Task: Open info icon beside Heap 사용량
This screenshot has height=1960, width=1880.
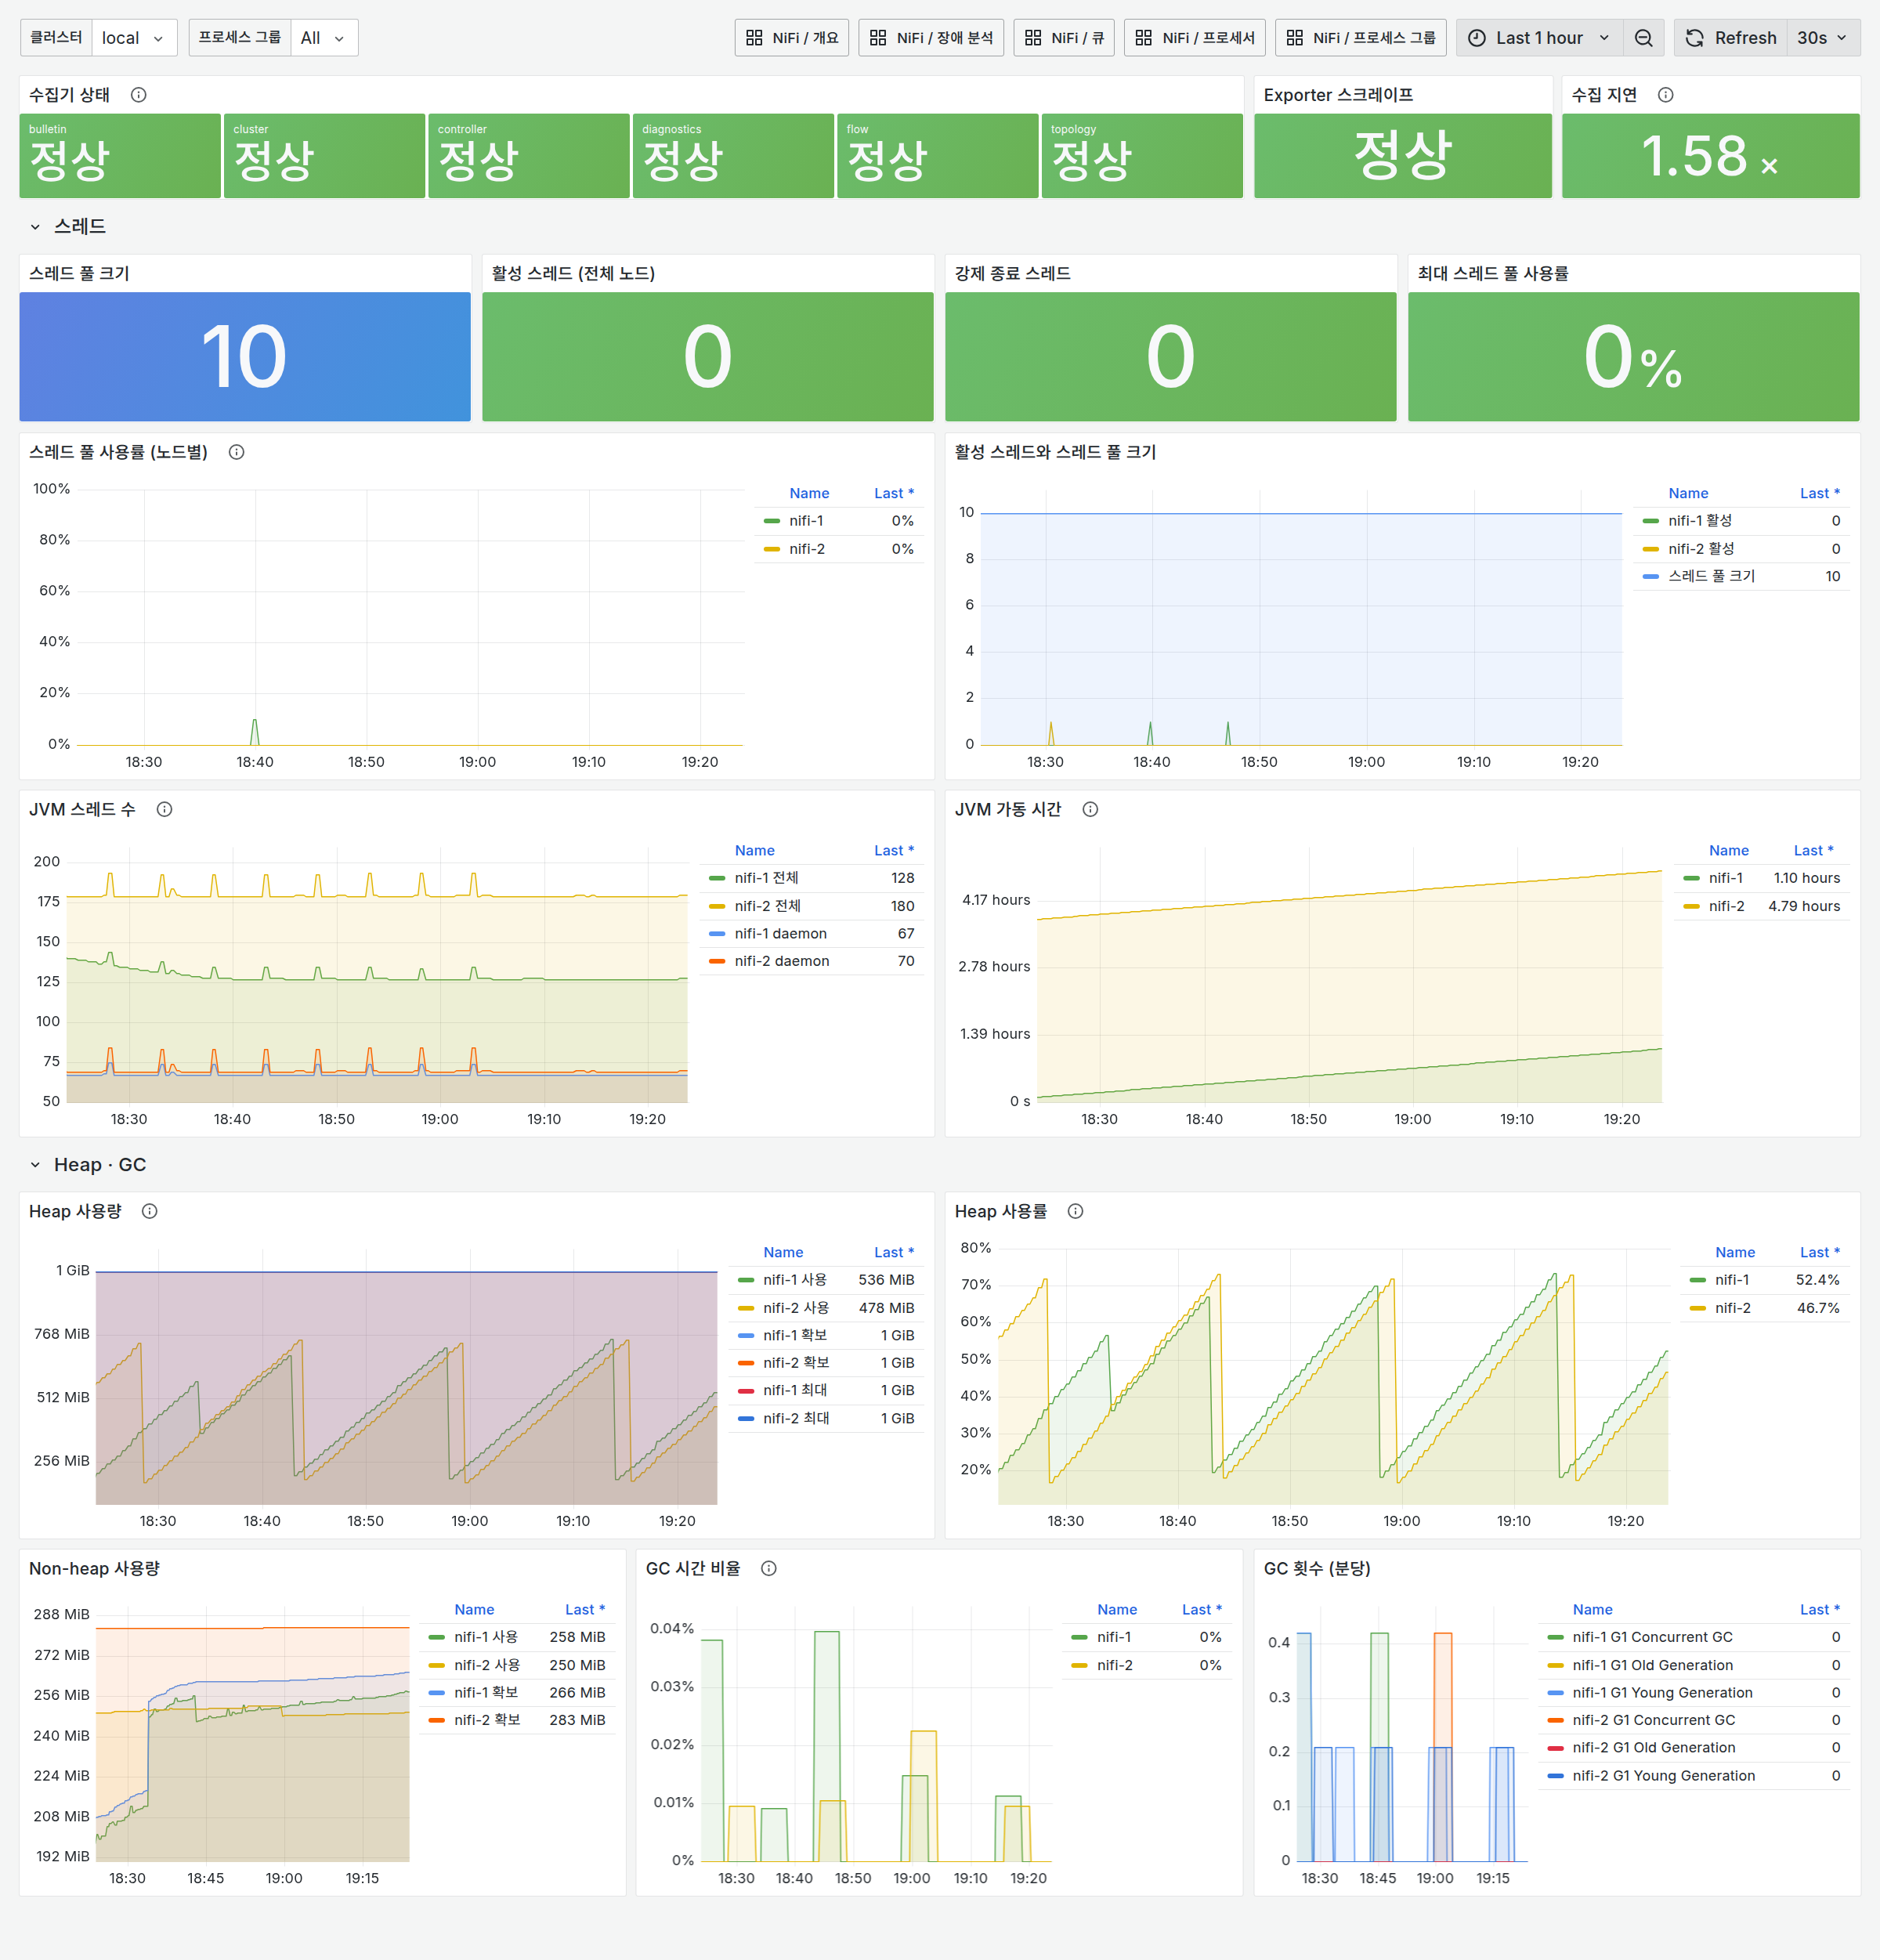Action: 150,1211
